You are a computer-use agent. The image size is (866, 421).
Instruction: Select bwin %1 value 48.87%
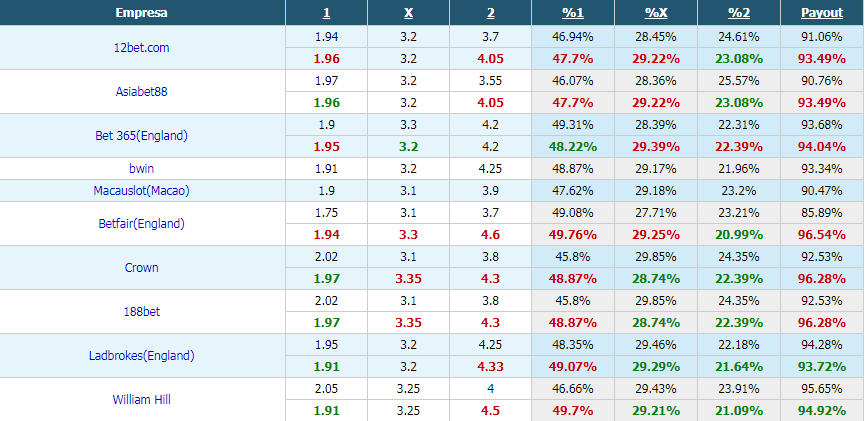573,169
